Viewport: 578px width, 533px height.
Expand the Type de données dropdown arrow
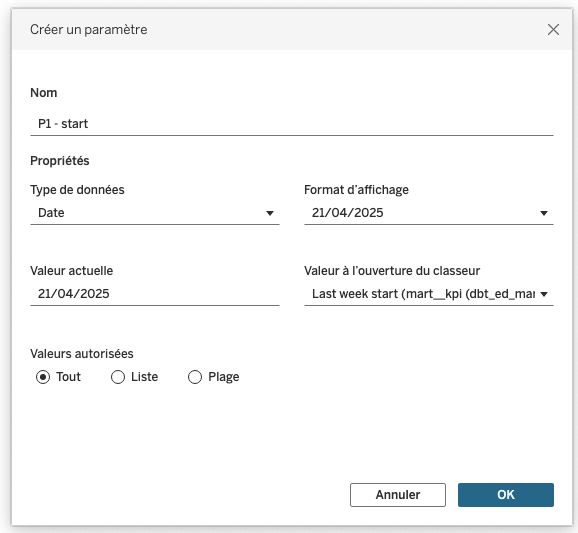click(270, 213)
